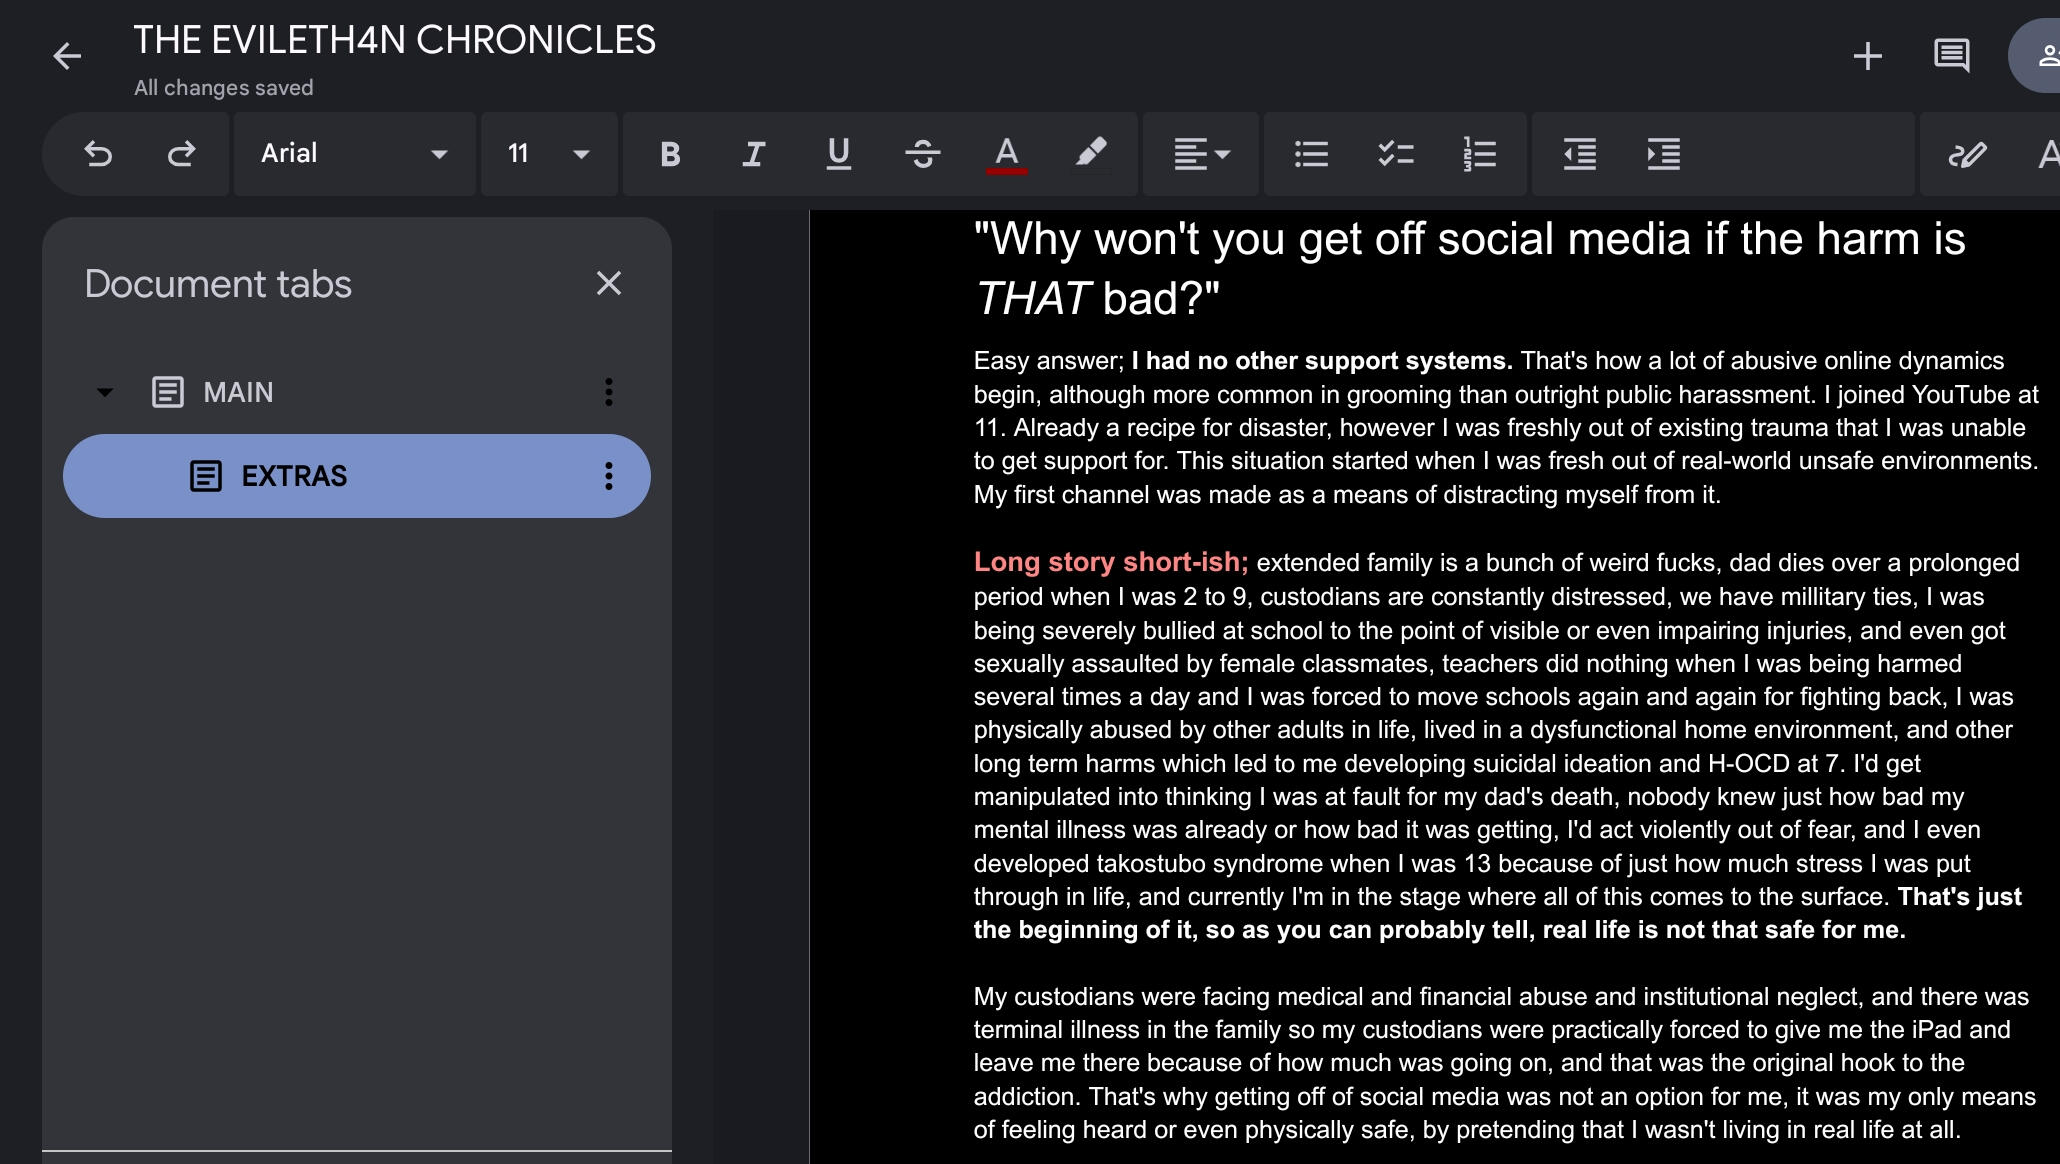Decrease paragraph indent

[1579, 154]
